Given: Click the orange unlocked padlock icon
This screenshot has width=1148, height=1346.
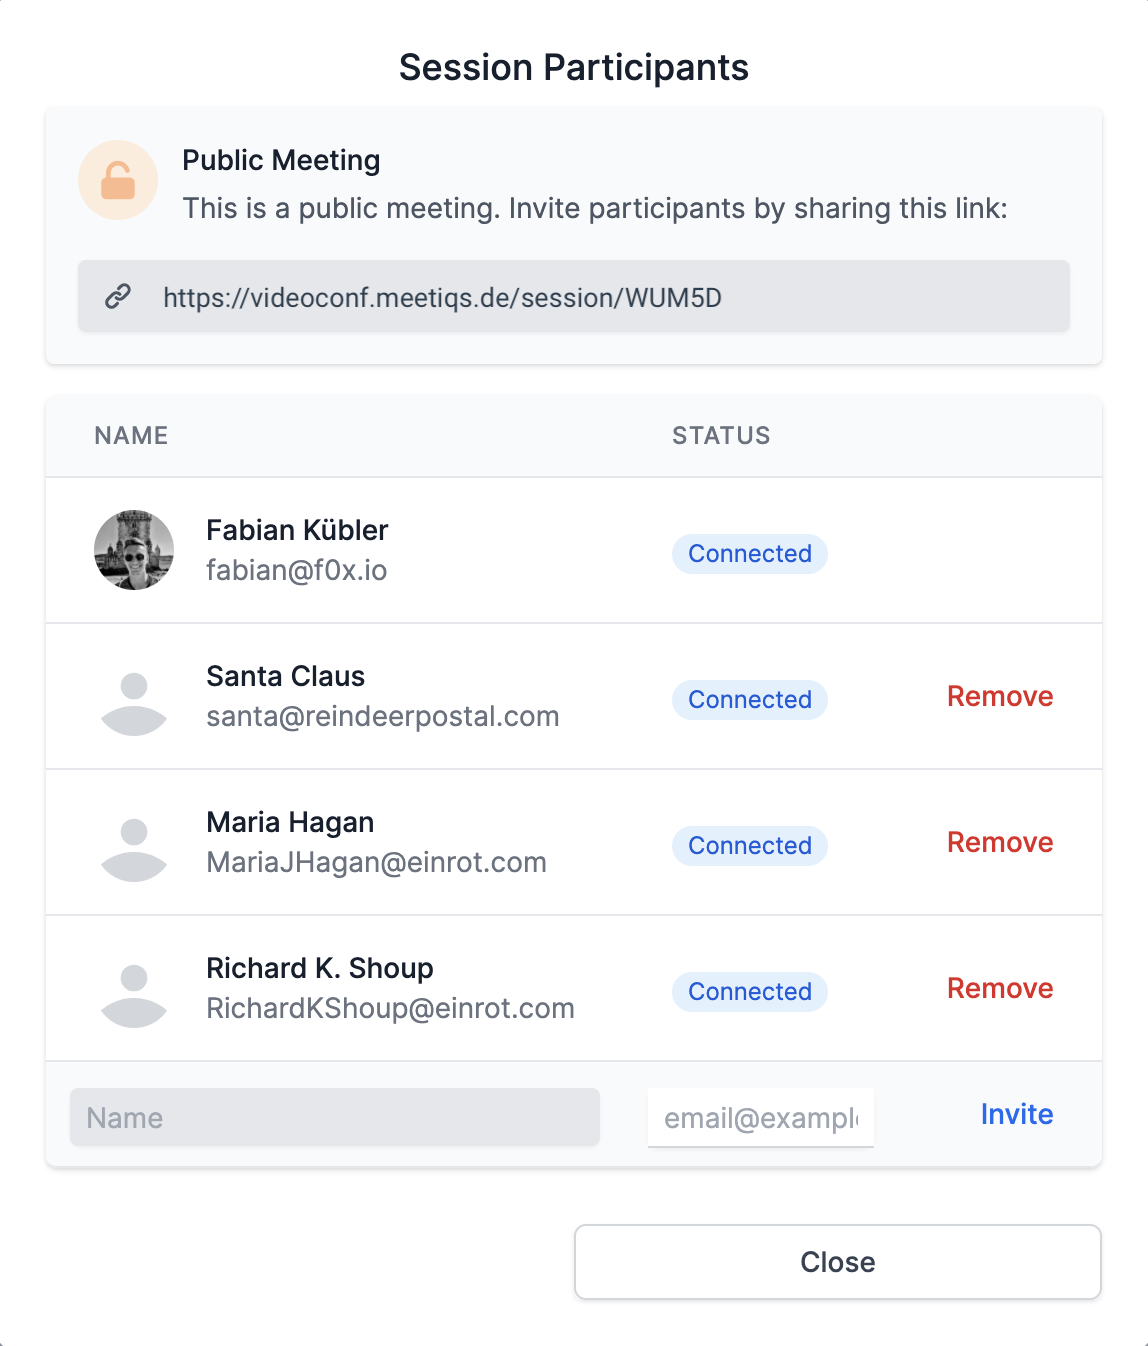Looking at the screenshot, I should (118, 180).
